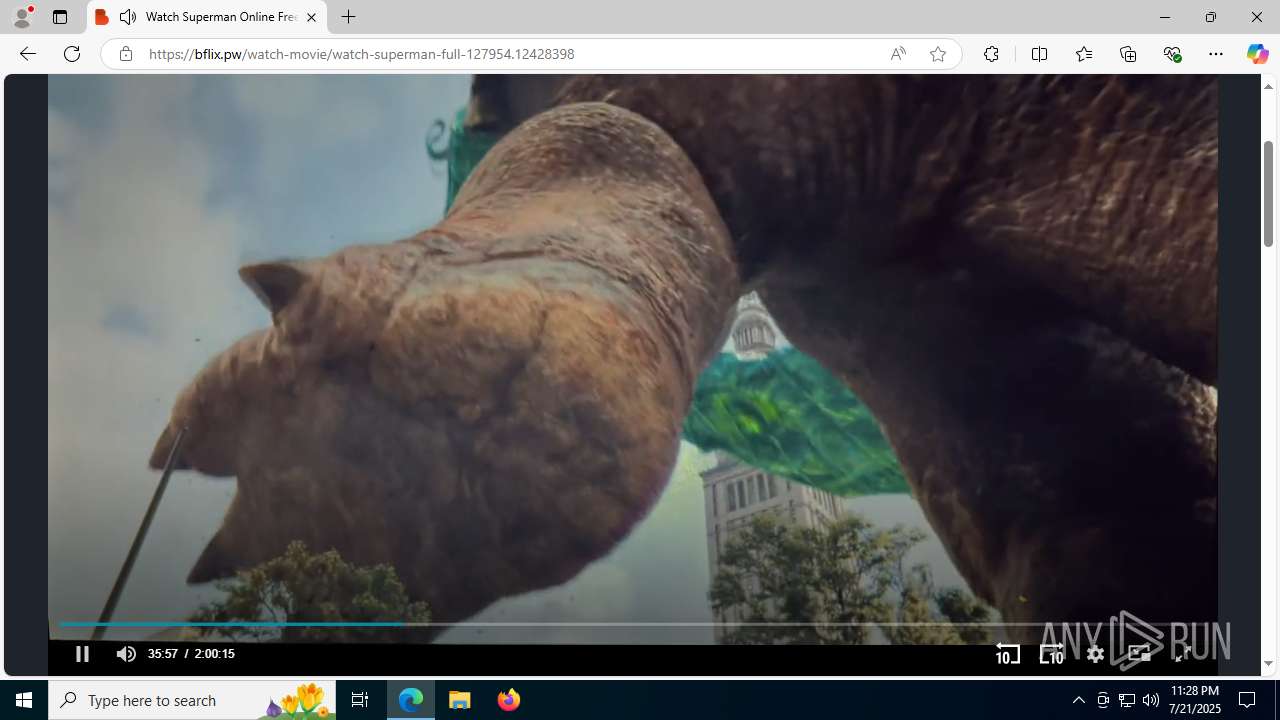Open Edge profile avatar

(x=22, y=17)
